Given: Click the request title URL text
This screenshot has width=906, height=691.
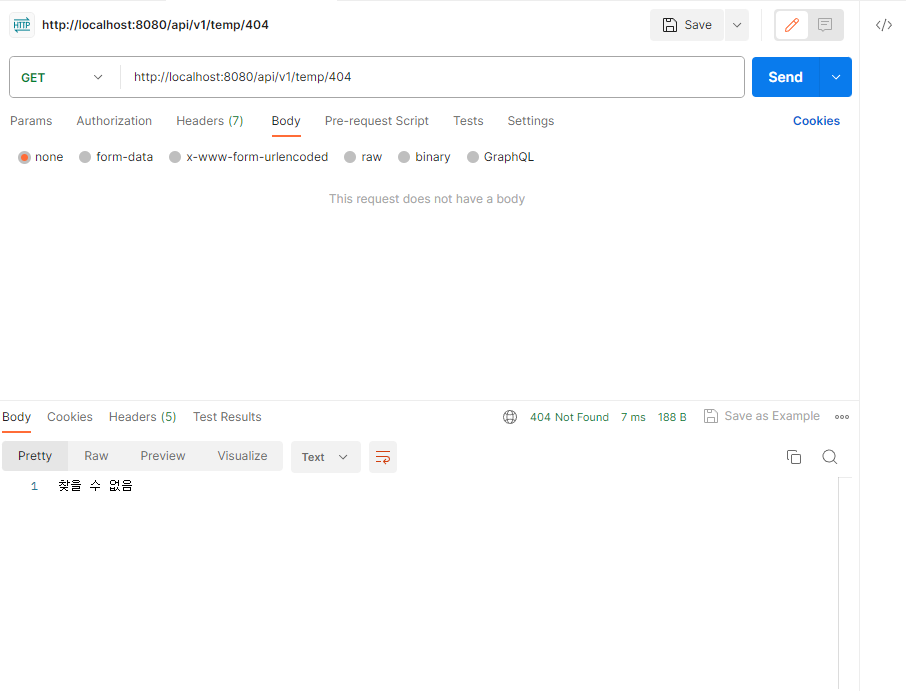Looking at the screenshot, I should click(155, 25).
